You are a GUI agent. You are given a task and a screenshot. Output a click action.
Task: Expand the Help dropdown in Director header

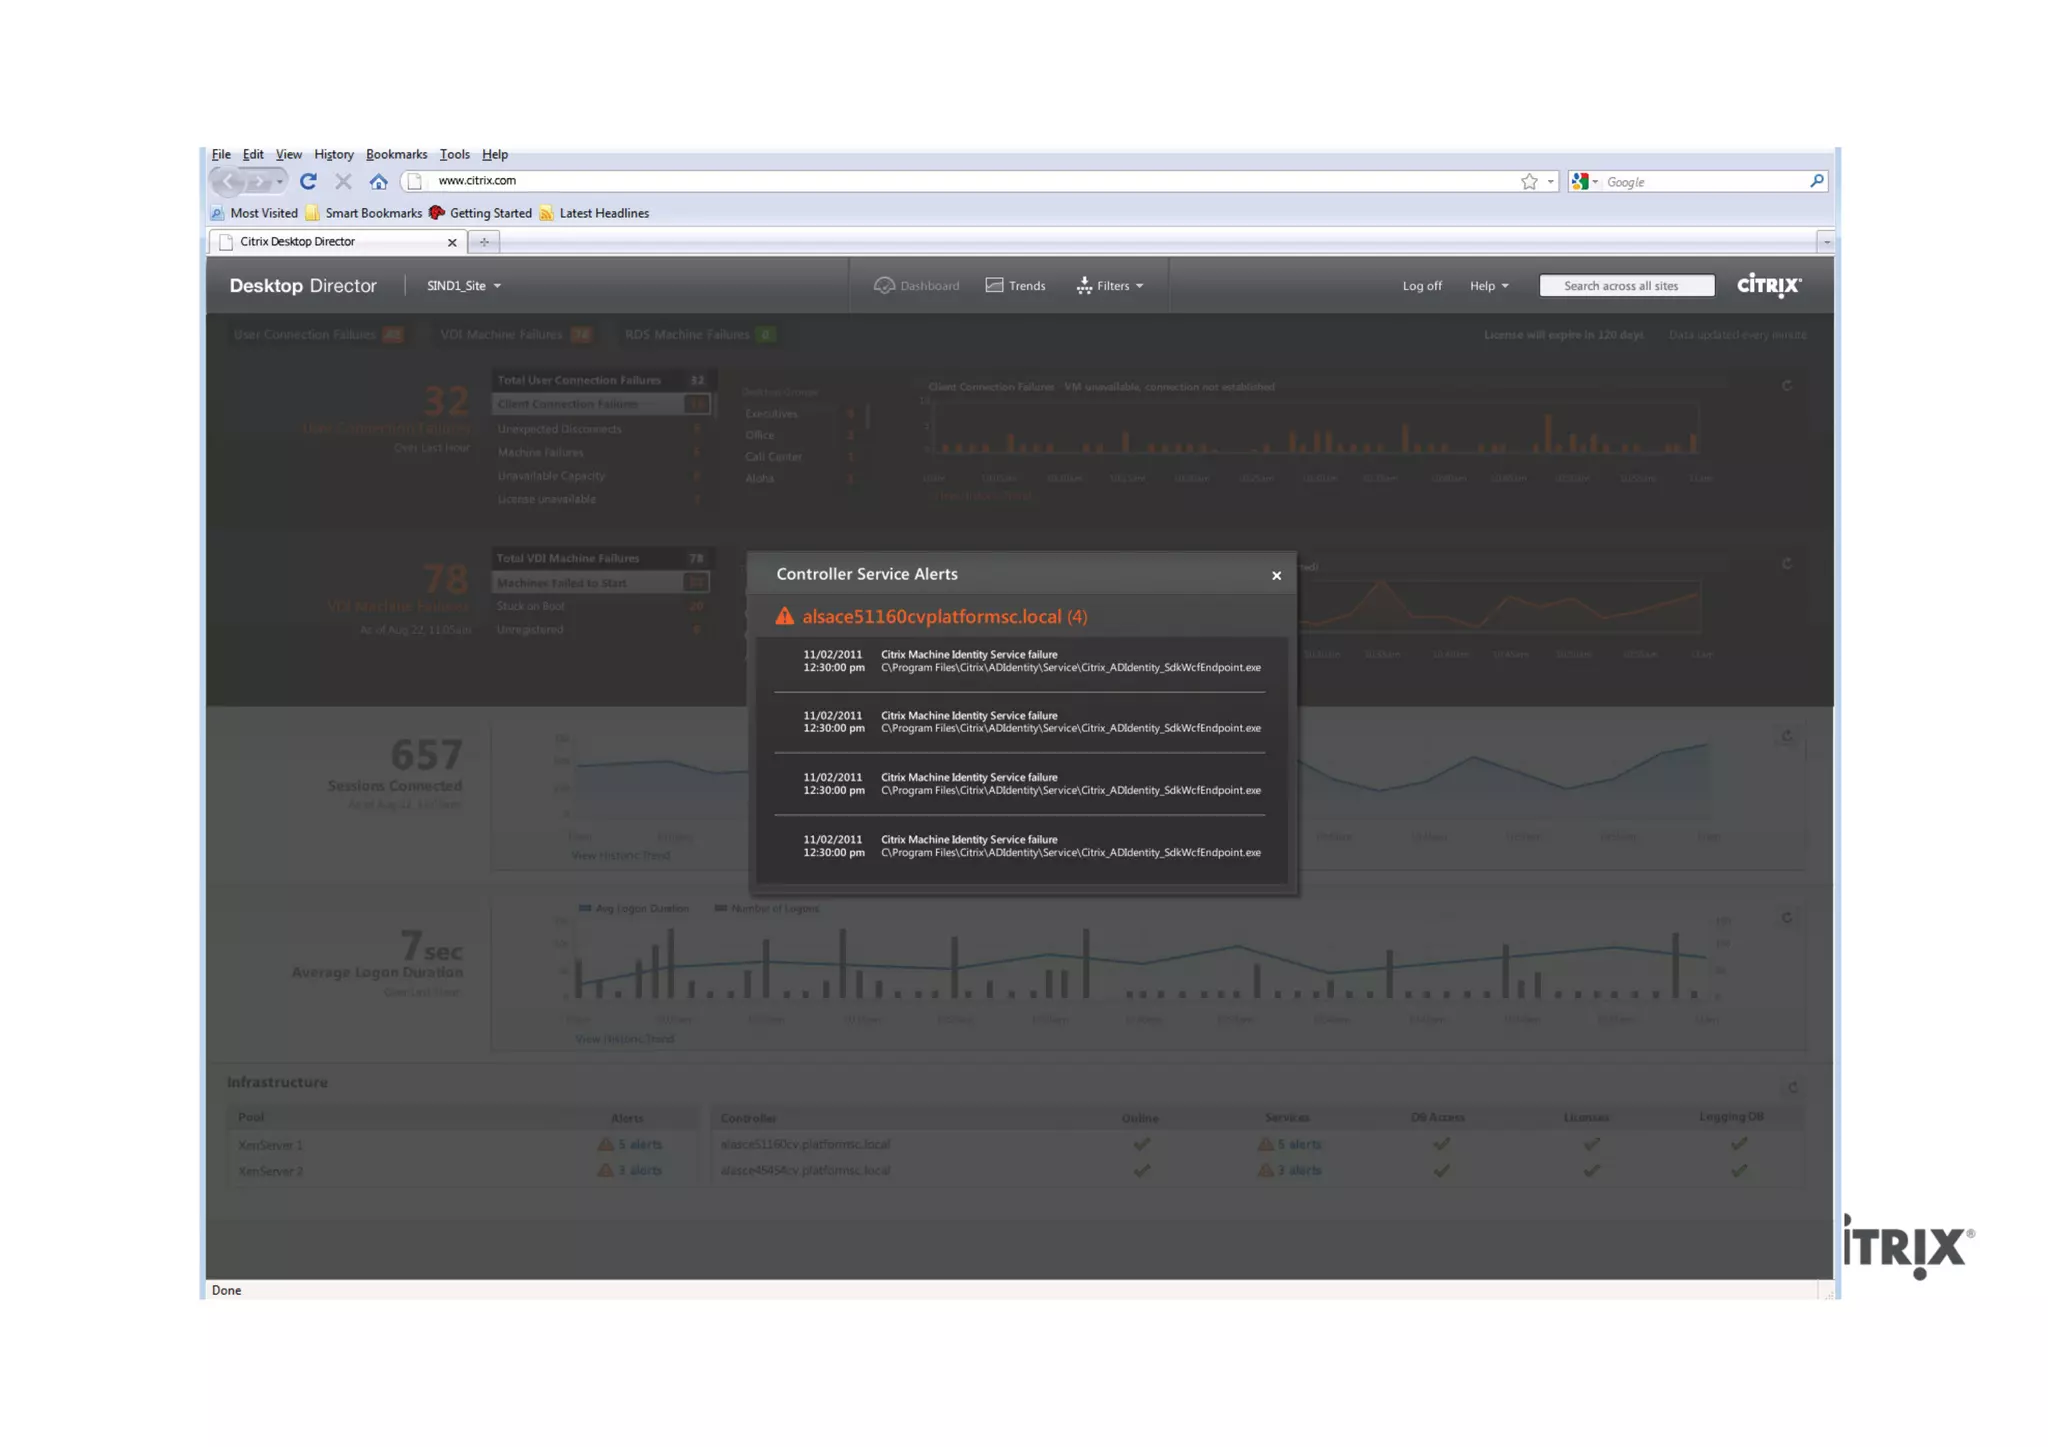[x=1488, y=286]
